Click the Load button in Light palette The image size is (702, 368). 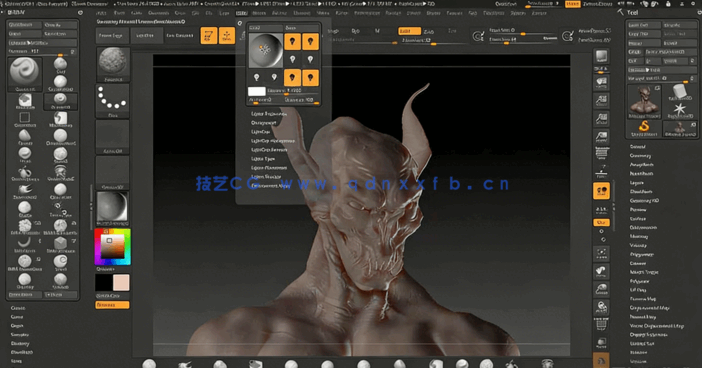tap(265, 28)
